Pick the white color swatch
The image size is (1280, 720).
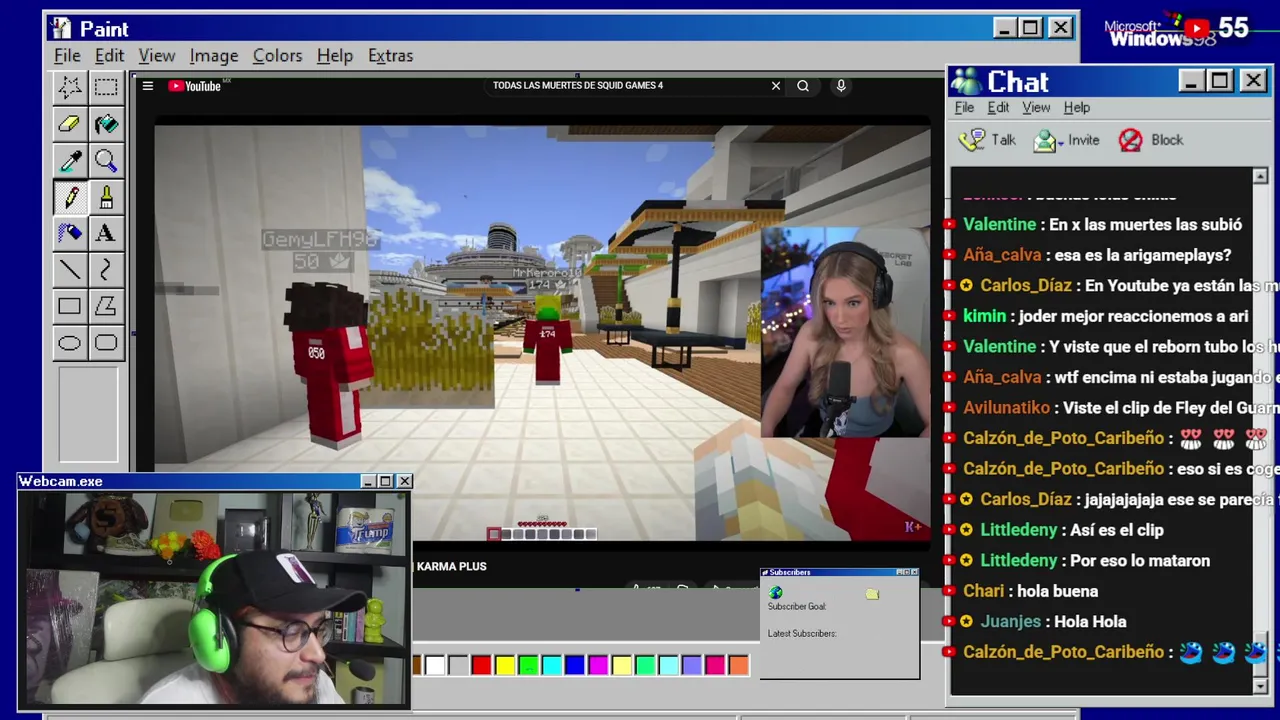[435, 666]
